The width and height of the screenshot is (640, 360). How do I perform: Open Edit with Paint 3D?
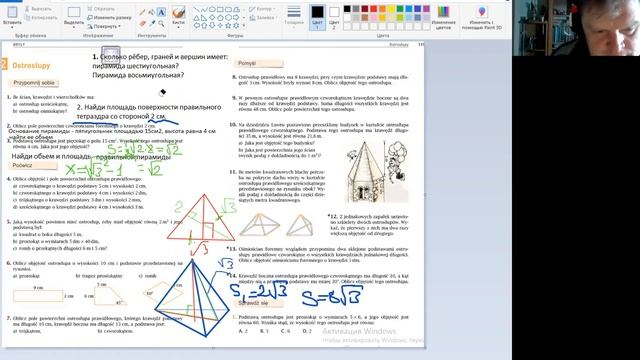click(482, 17)
